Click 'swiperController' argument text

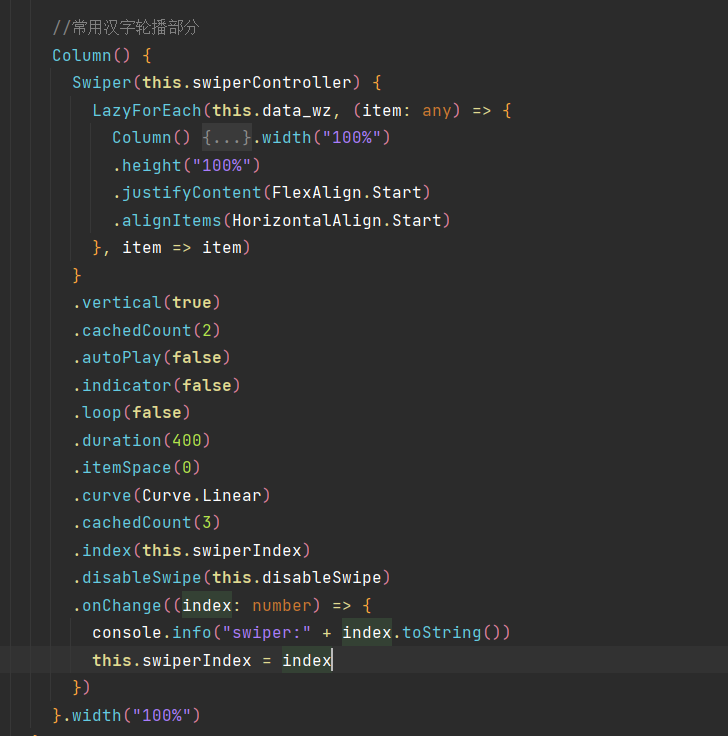coord(272,83)
